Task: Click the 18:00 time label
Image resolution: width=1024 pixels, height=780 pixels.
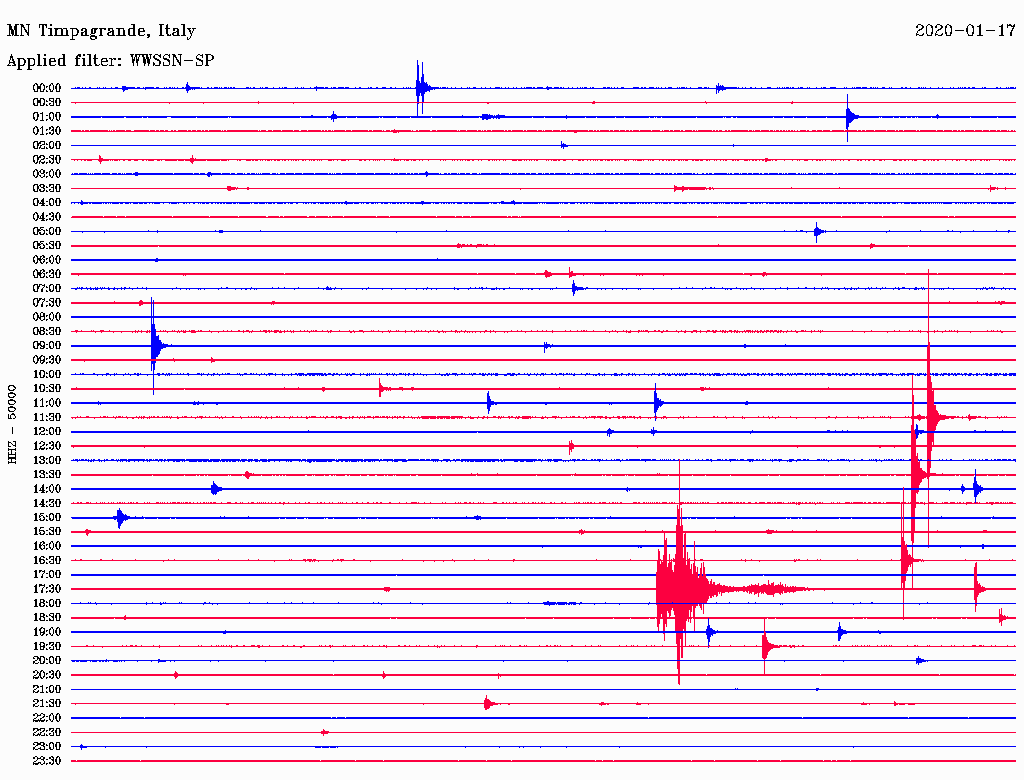Action: [47, 604]
